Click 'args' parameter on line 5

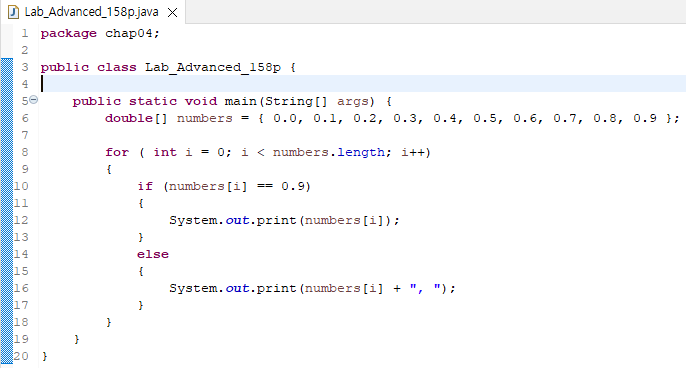point(353,102)
